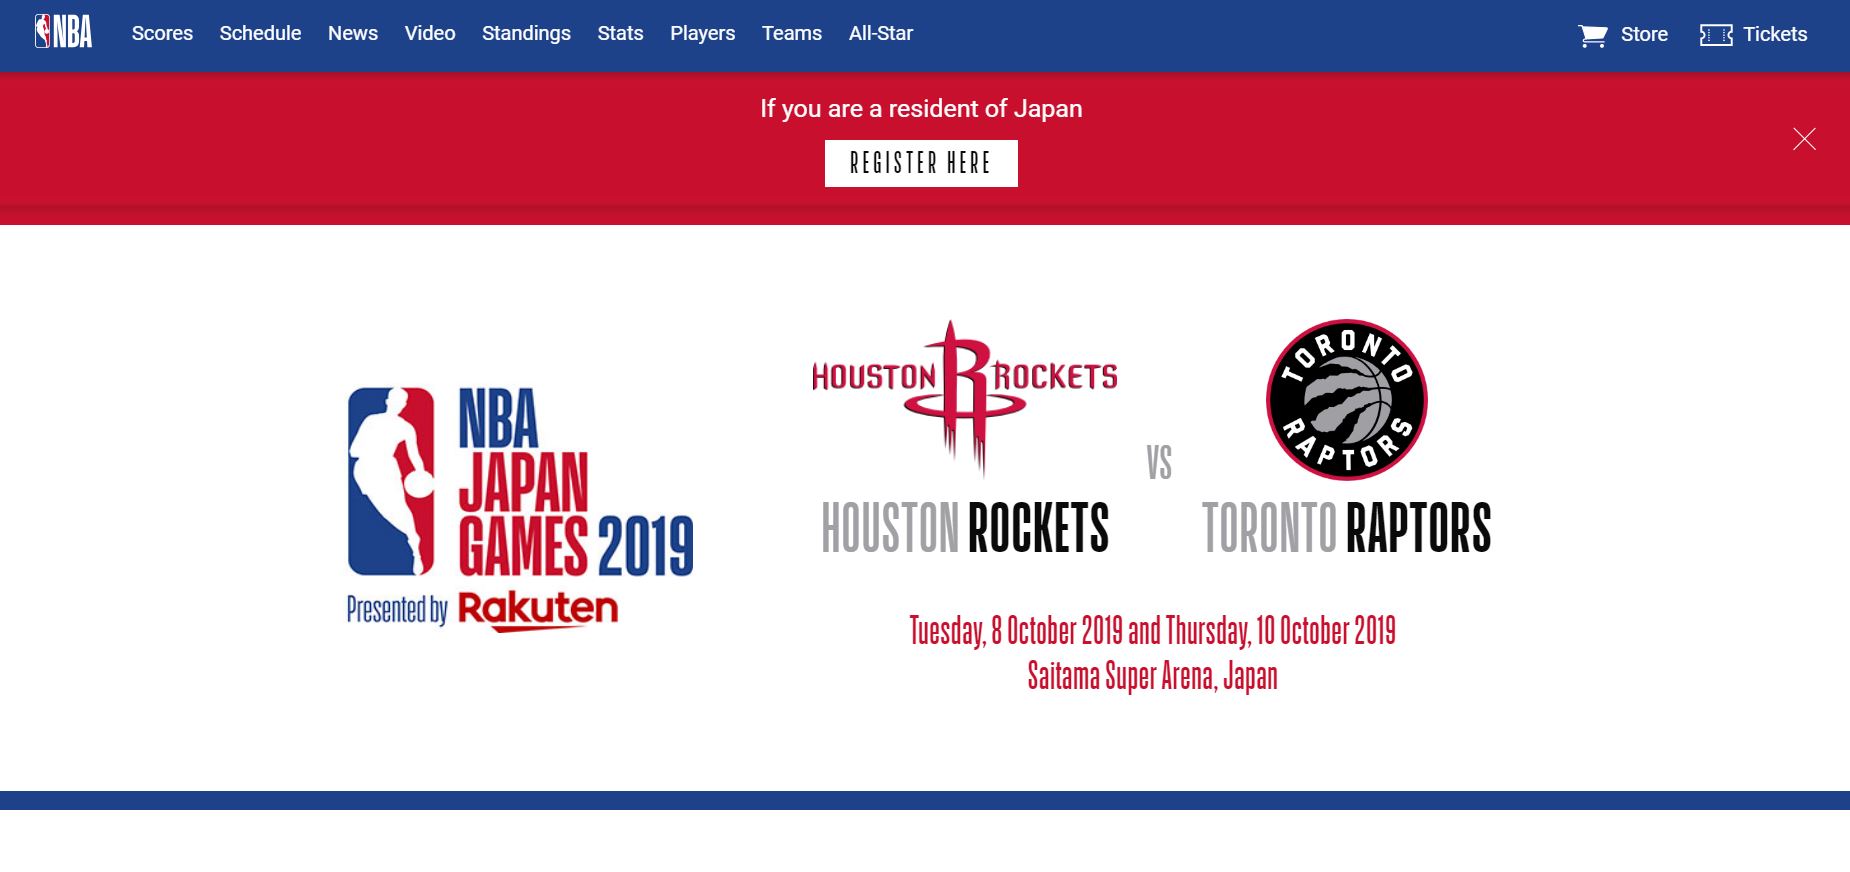Screen dimensions: 1850x872
Task: Click the Toronto Raptors team logo
Action: point(1346,400)
